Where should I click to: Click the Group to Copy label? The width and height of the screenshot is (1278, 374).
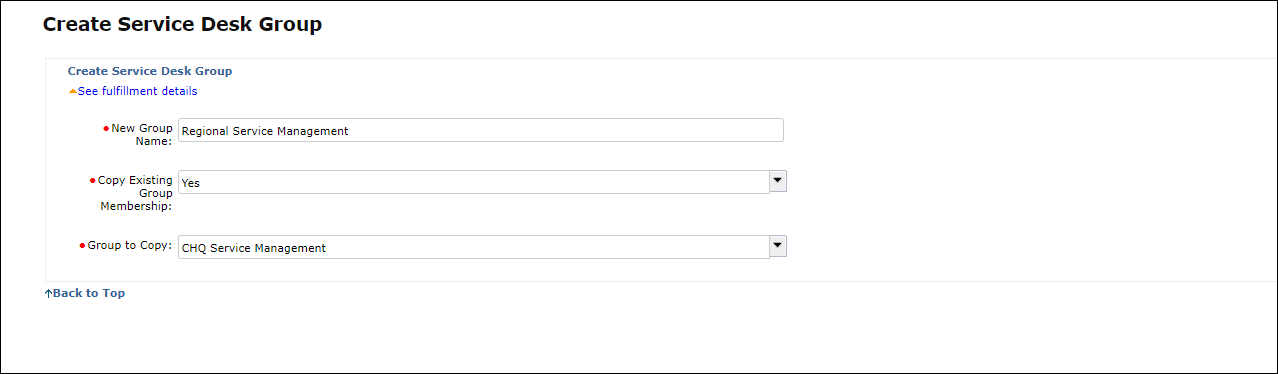(x=130, y=245)
